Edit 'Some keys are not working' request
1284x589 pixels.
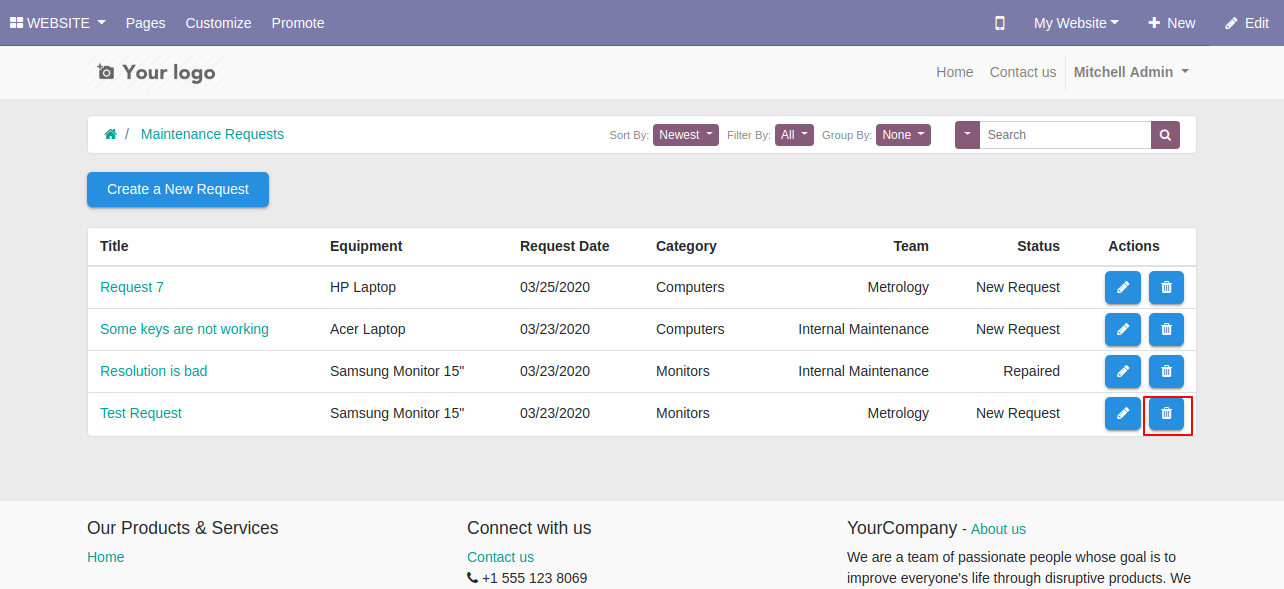[1122, 329]
